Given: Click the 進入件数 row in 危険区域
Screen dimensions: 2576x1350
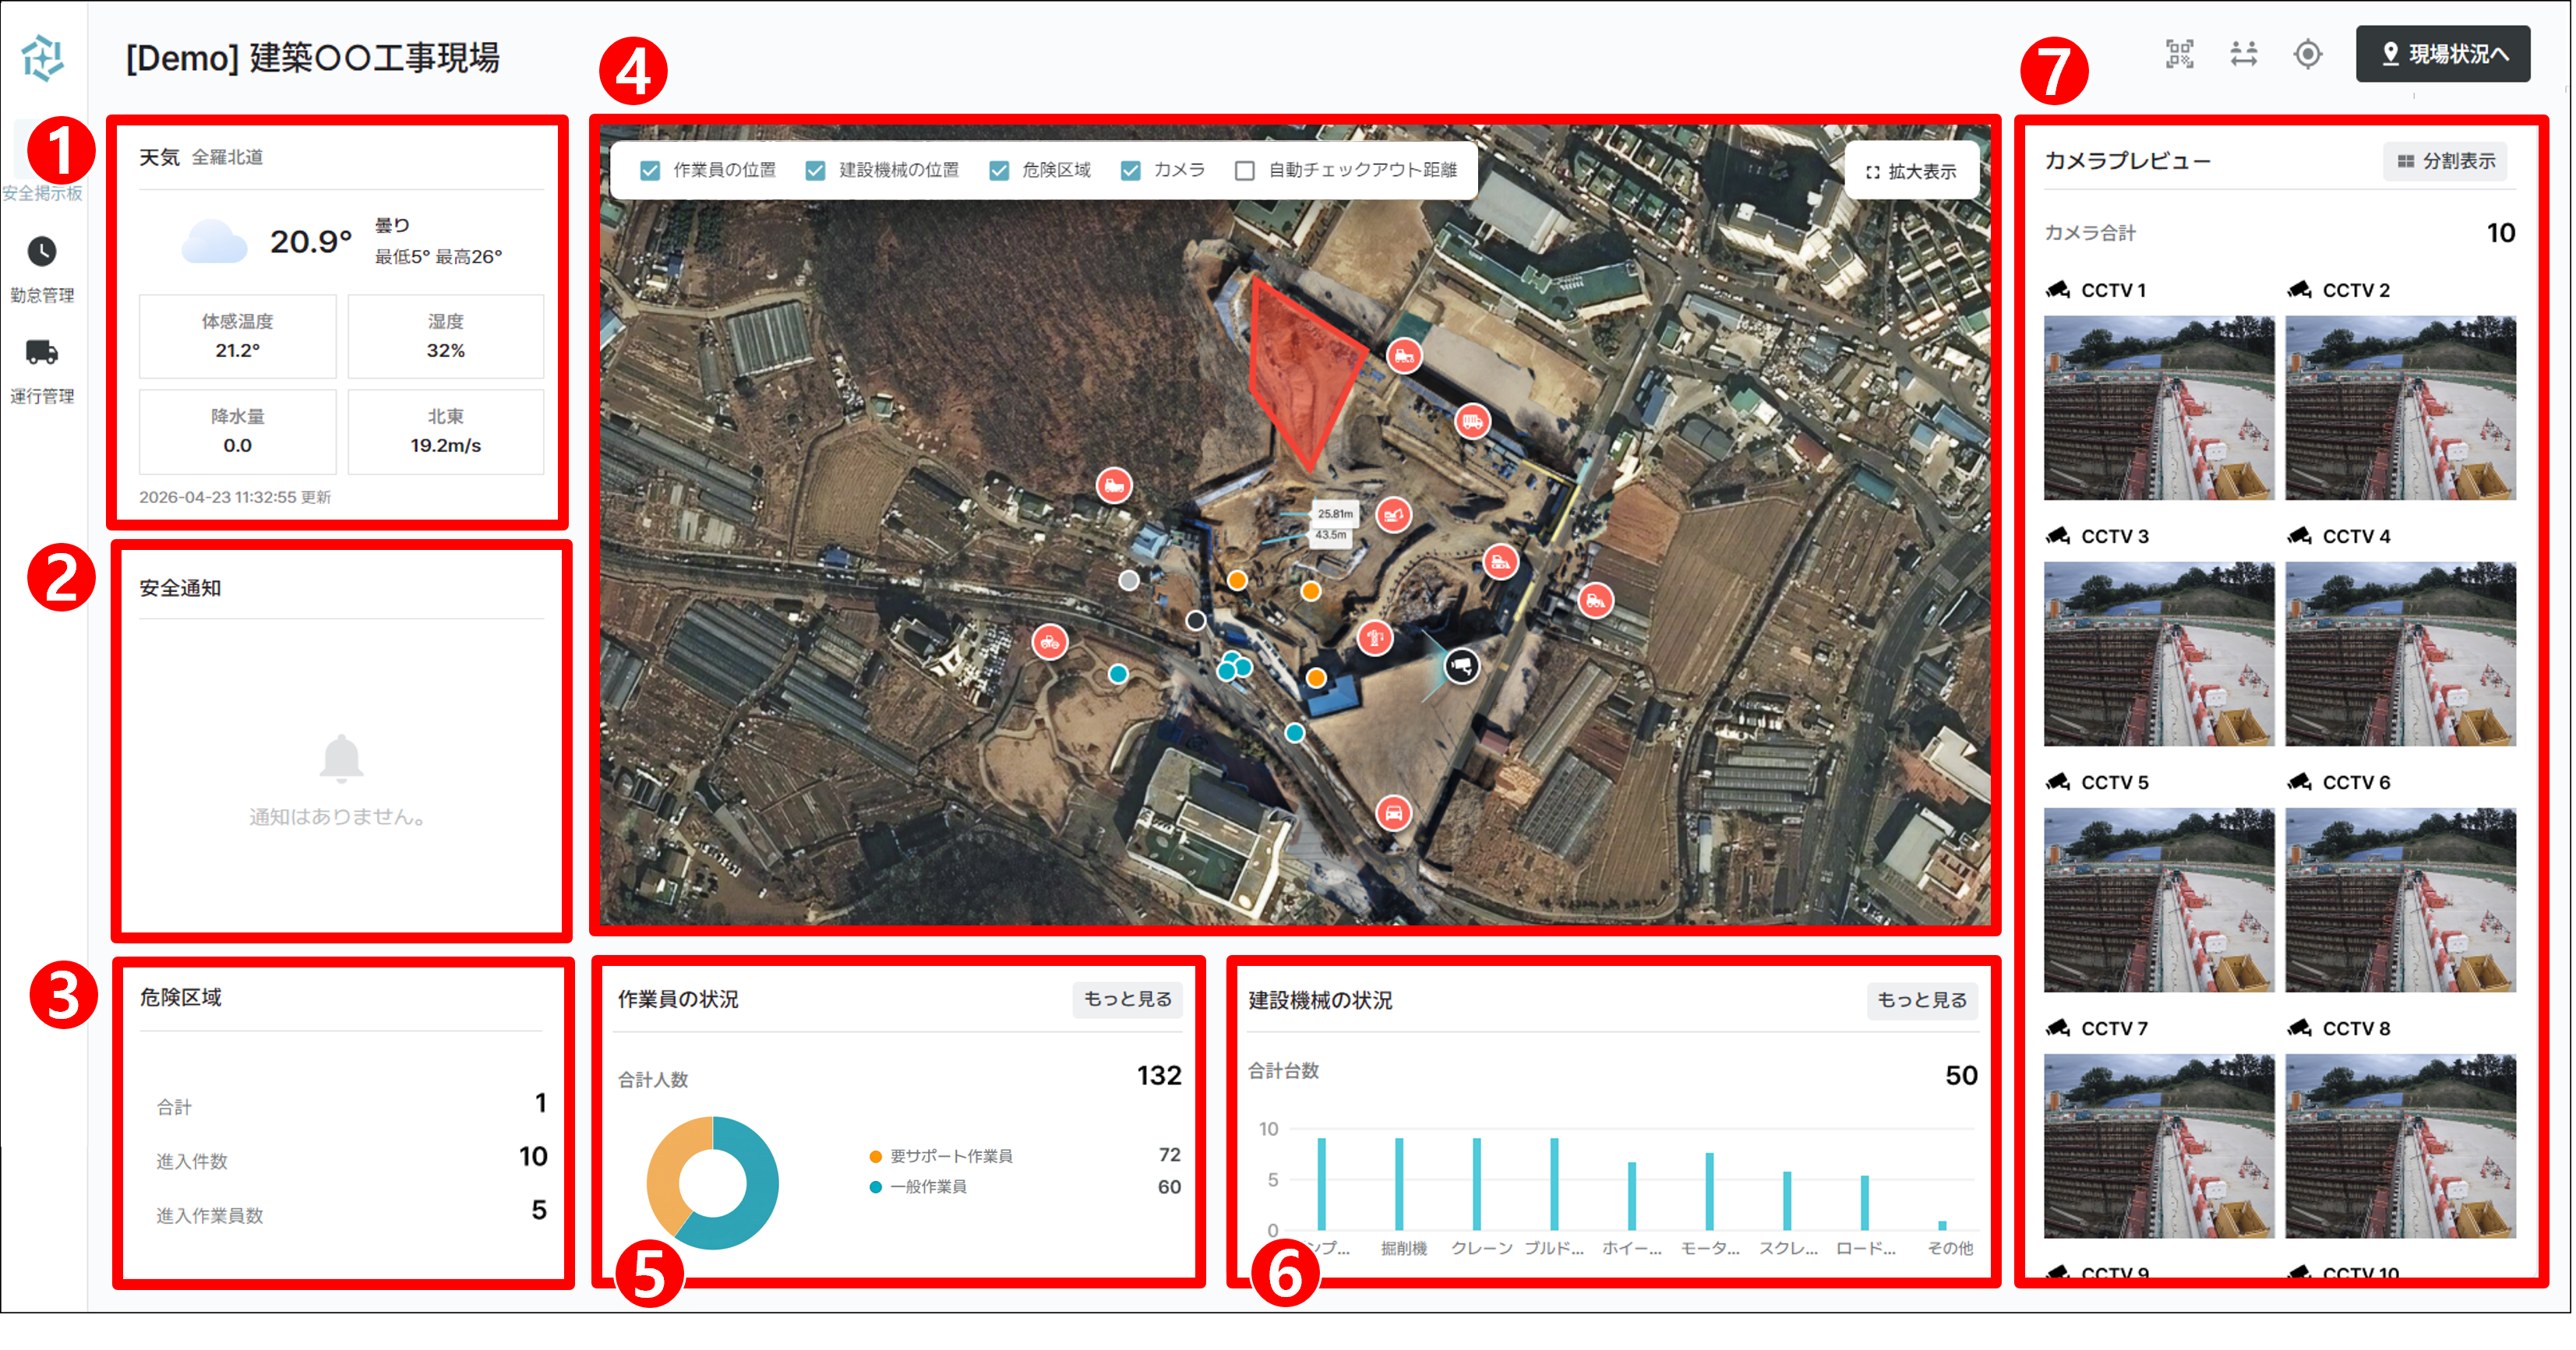Looking at the screenshot, I should [351, 1158].
